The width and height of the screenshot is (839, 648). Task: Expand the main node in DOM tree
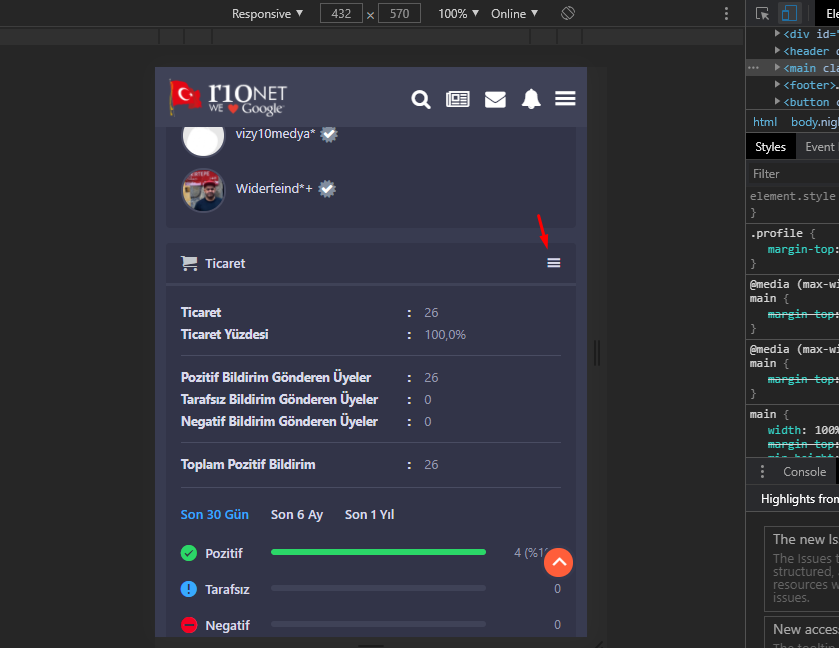[x=777, y=67]
